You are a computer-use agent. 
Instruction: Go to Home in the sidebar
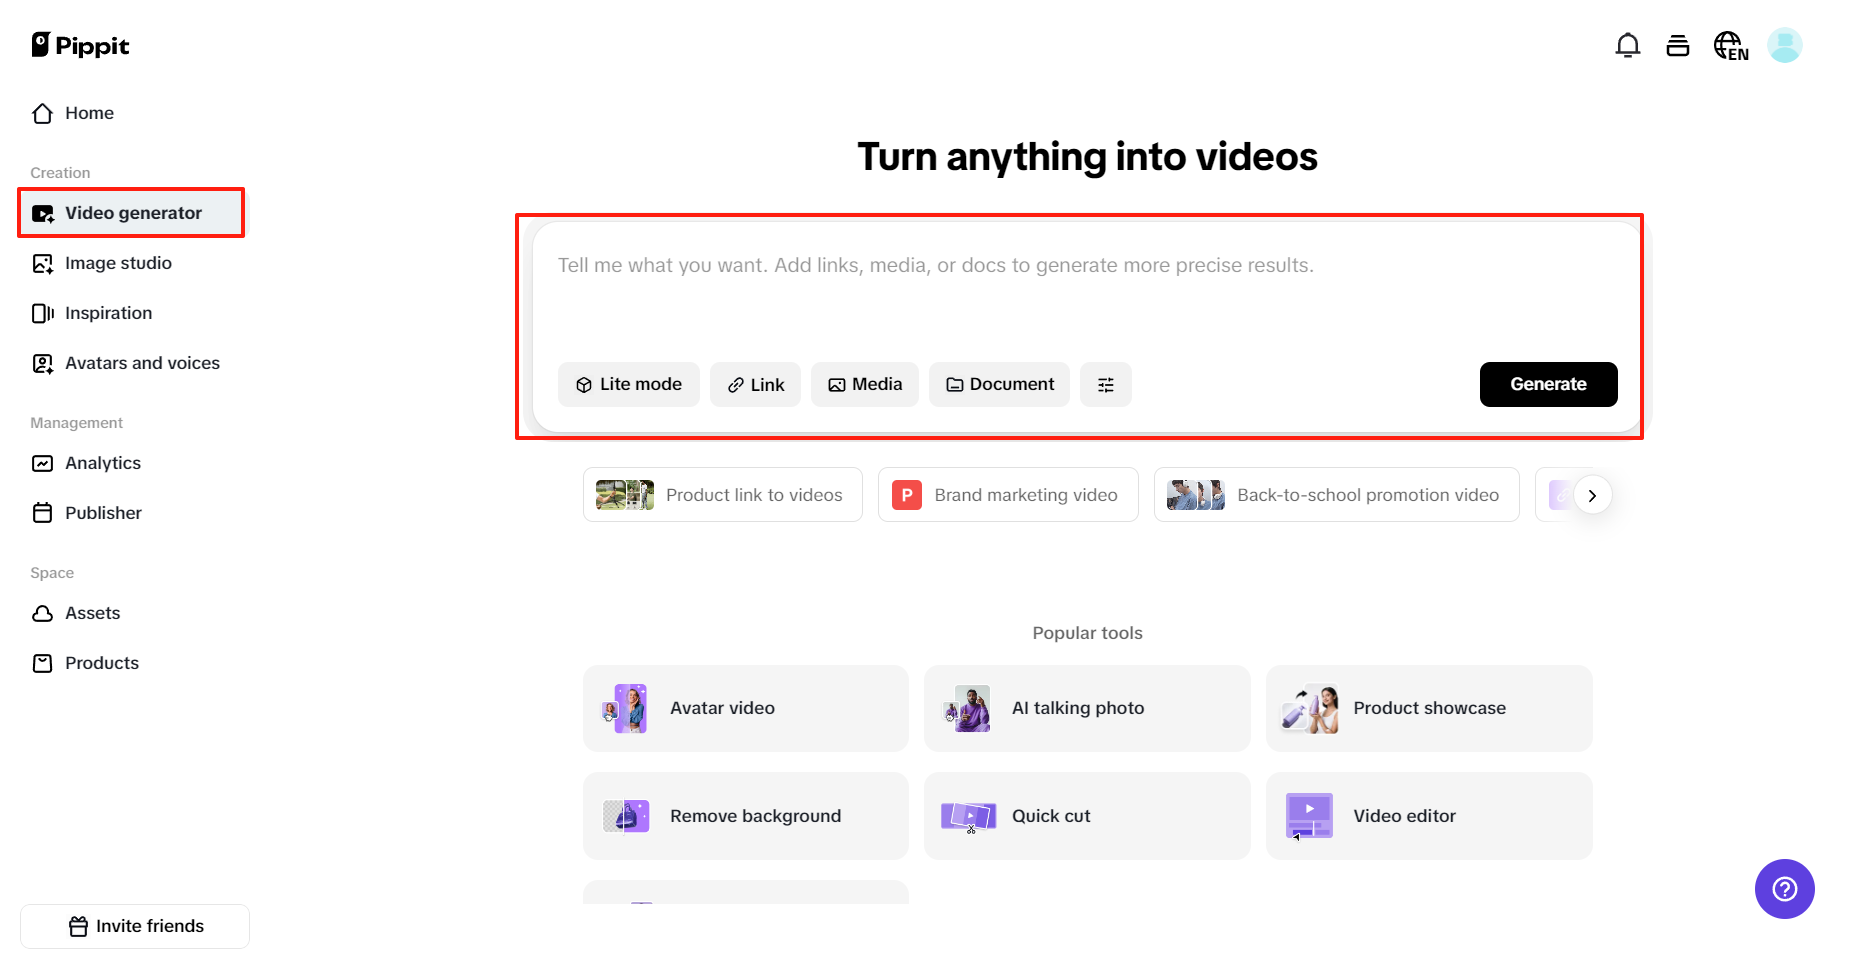88,113
